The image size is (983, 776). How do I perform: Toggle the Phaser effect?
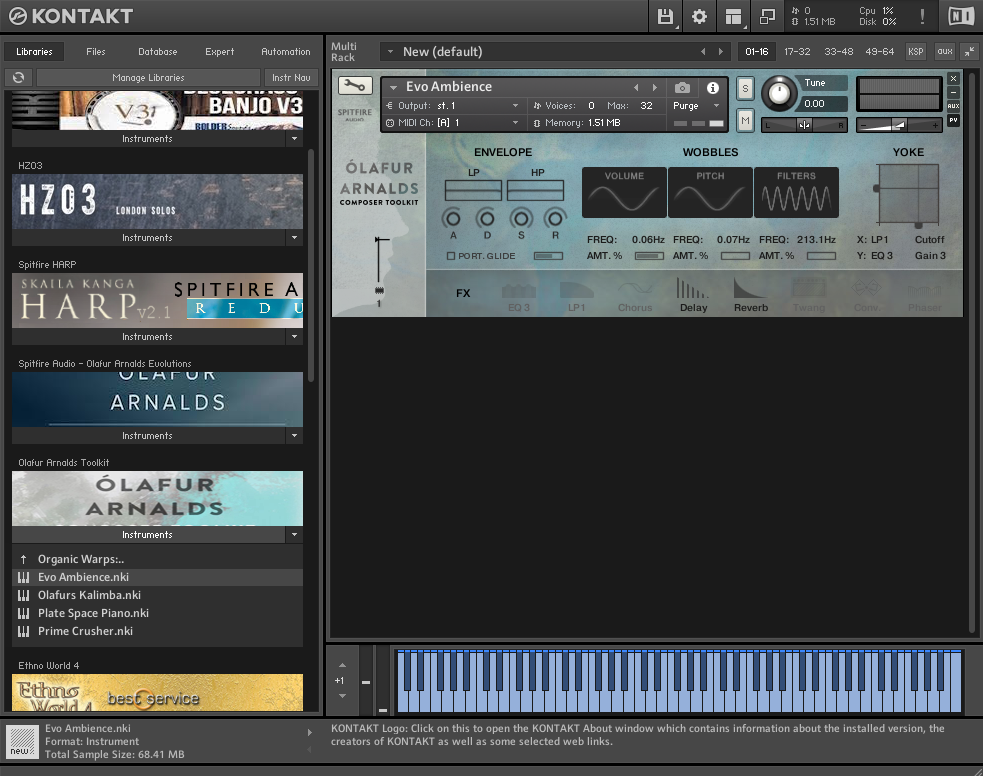coord(925,295)
